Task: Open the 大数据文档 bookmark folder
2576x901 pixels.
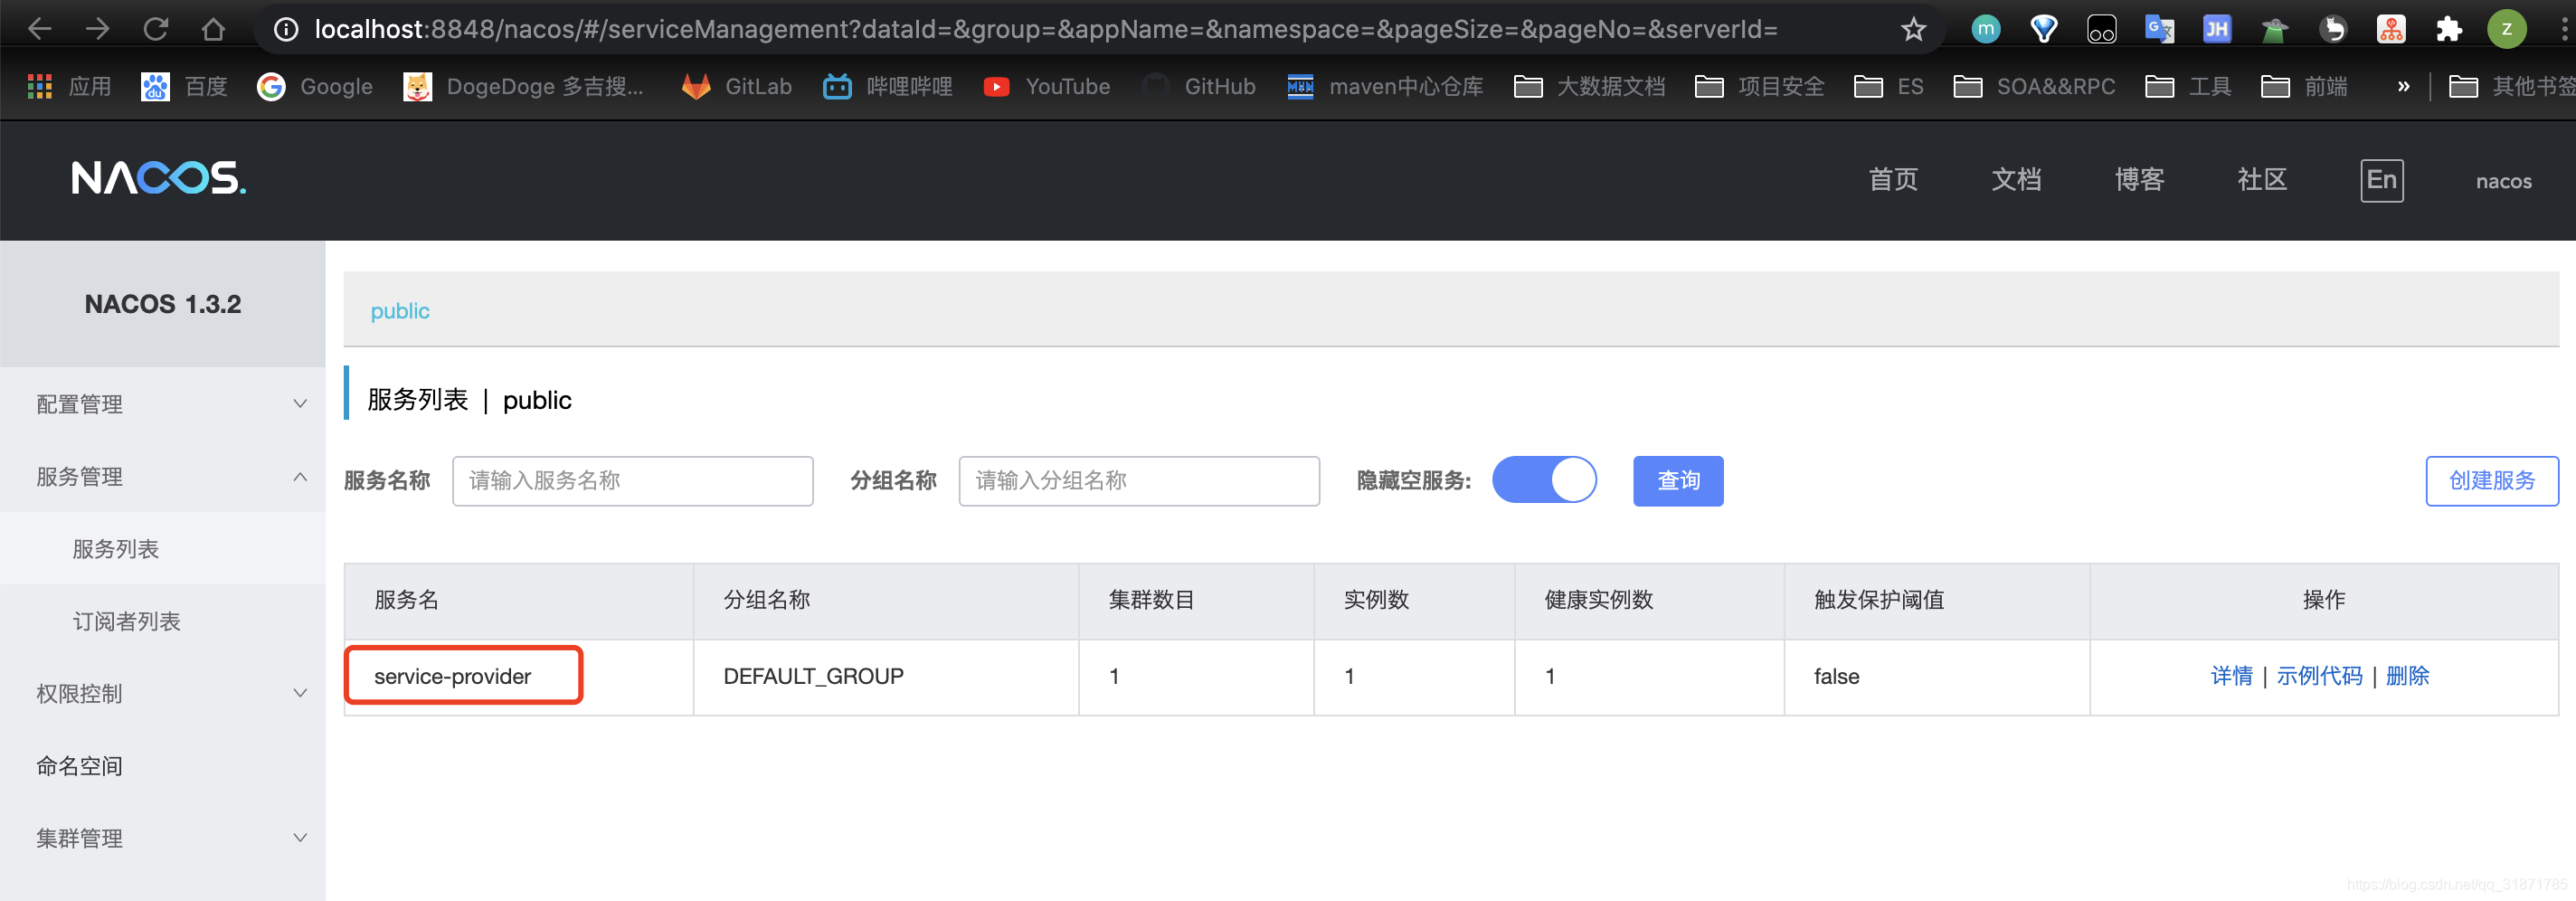Action: tap(1589, 87)
